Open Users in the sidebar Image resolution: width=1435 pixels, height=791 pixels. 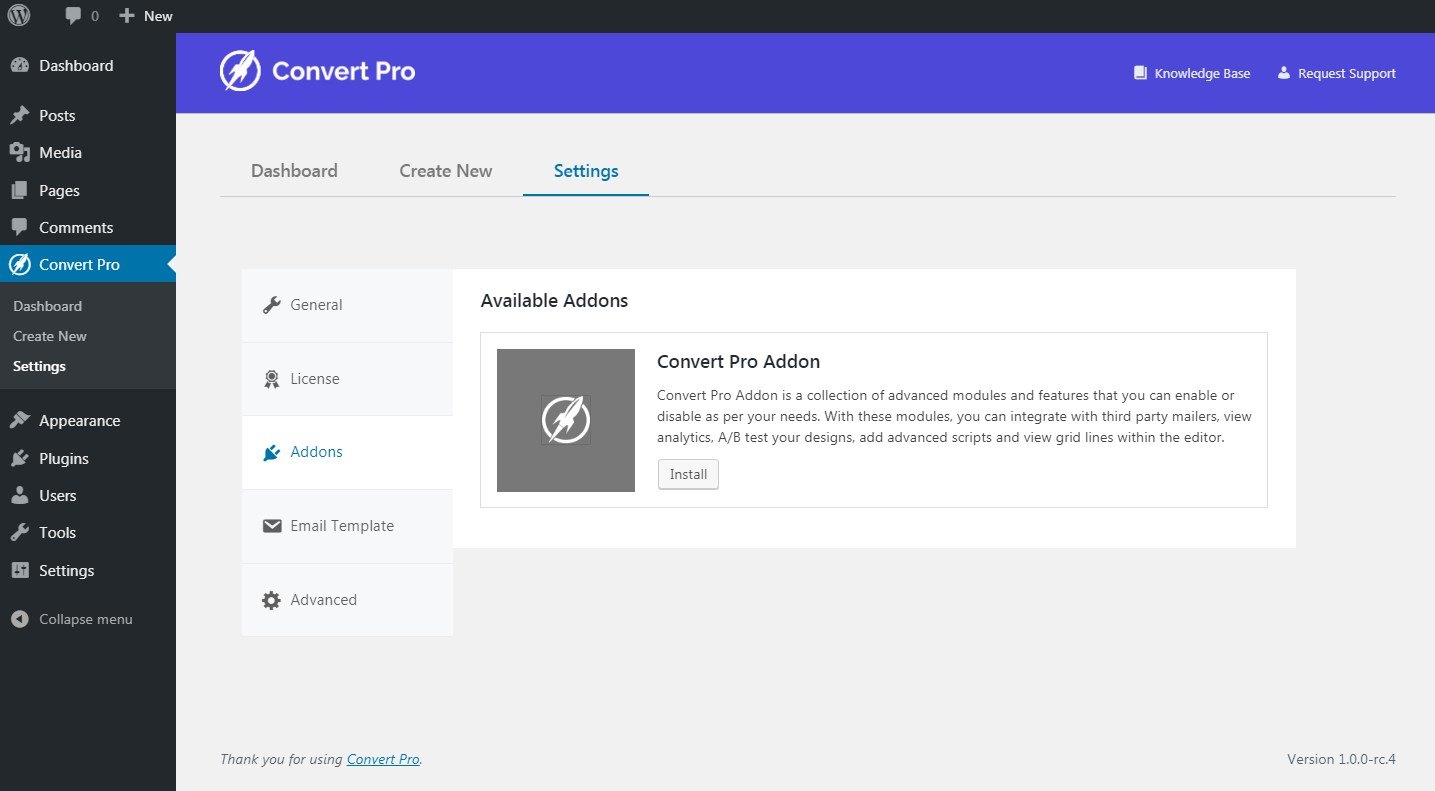click(88, 496)
